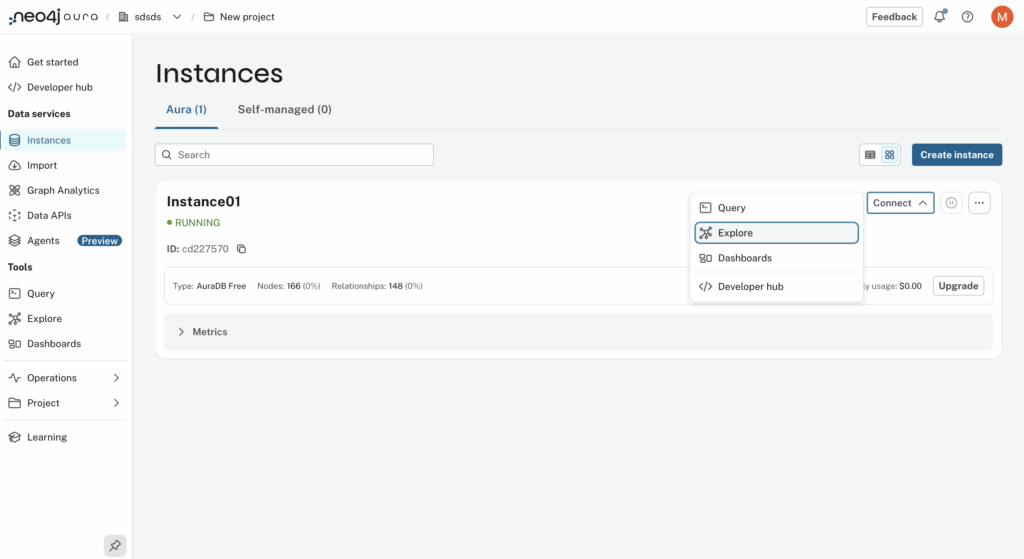This screenshot has width=1024, height=559.
Task: Select Instances in sidebar
Action: (63, 140)
